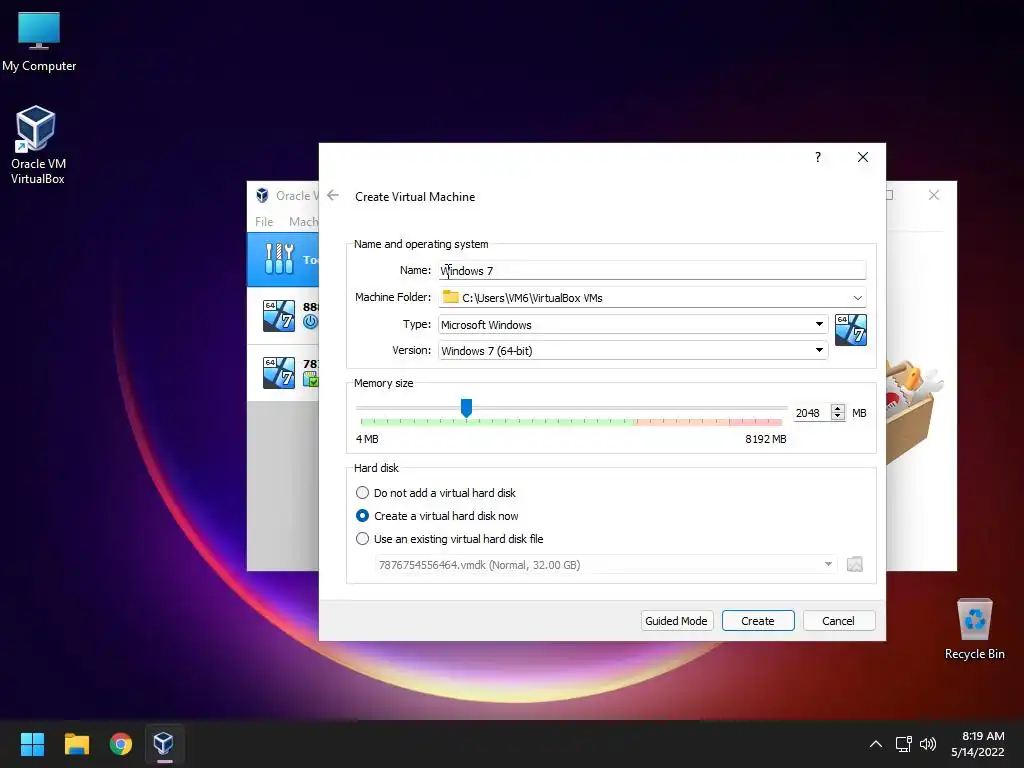Open the volume control in the tray
1024x768 pixels.
click(x=927, y=744)
